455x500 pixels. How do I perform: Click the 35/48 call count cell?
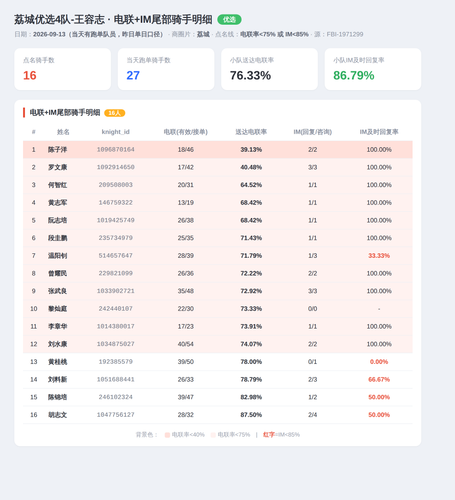[186, 291]
